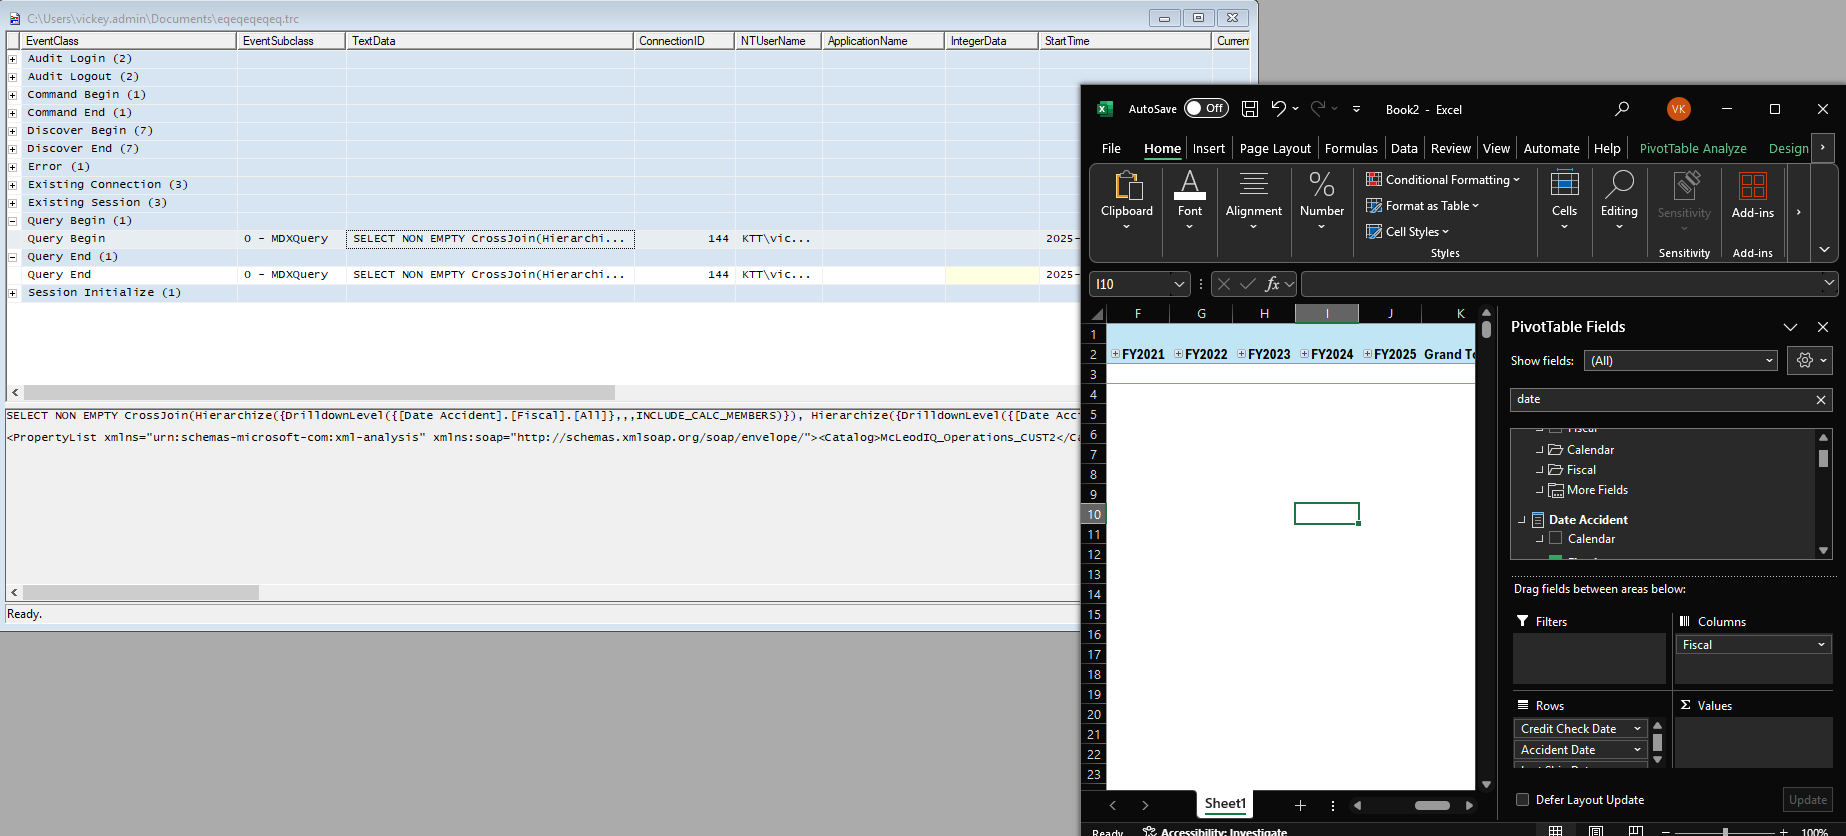Open the VK account avatar

pyautogui.click(x=1679, y=109)
